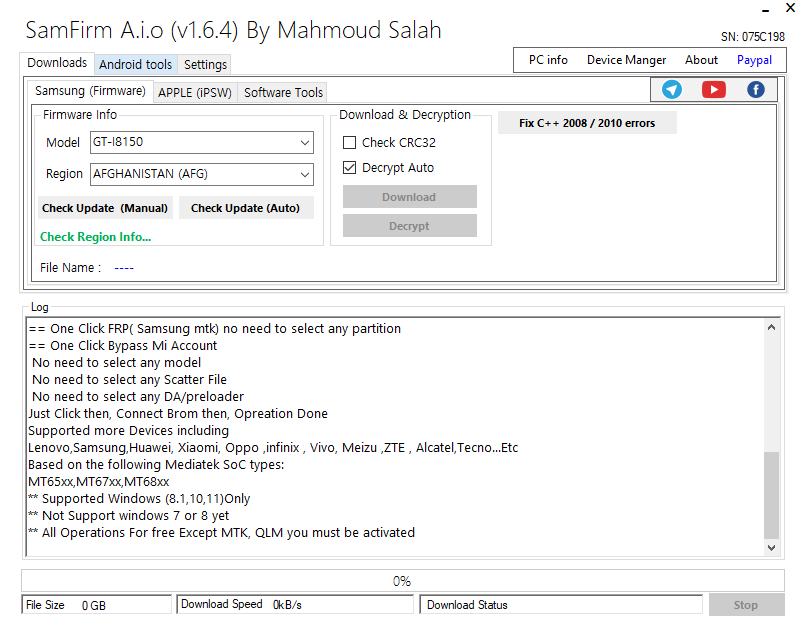
Task: Expand the Model dropdown arrow
Action: click(x=305, y=143)
